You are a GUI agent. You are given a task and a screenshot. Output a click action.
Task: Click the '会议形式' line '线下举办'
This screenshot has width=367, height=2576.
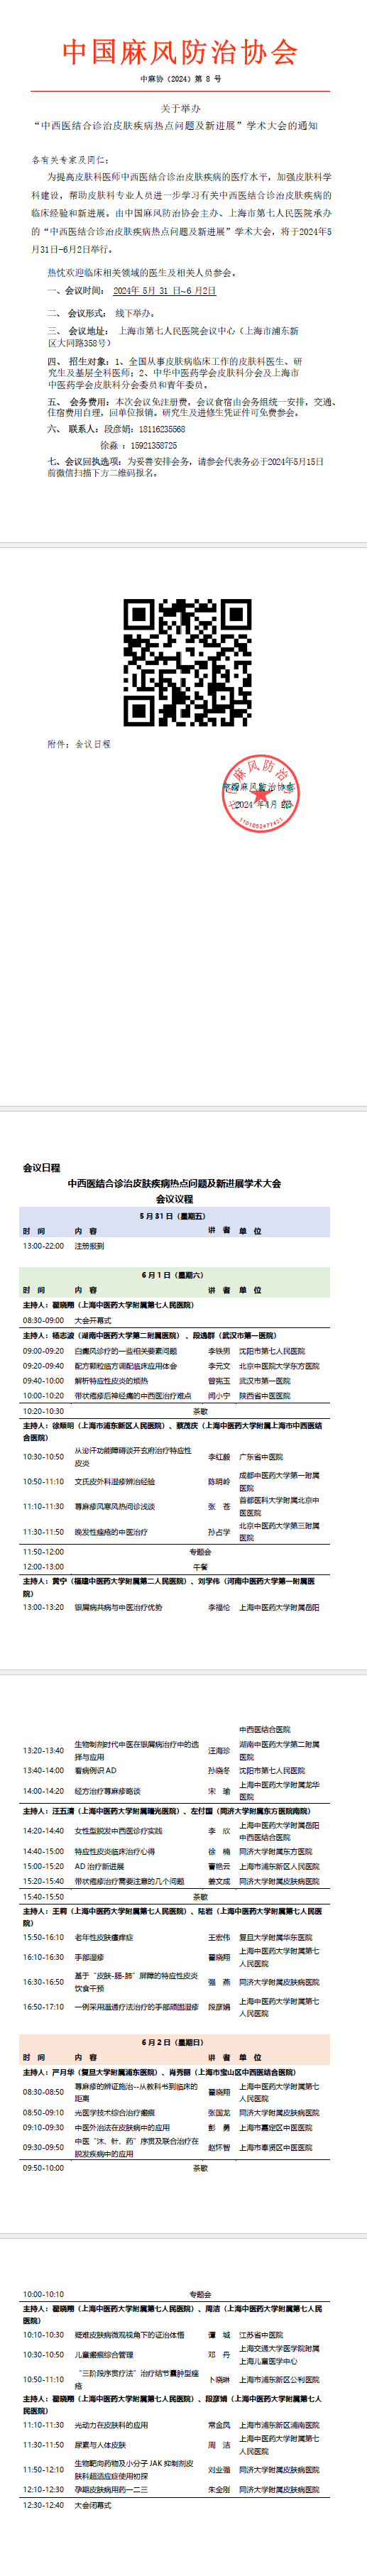pos(135,314)
